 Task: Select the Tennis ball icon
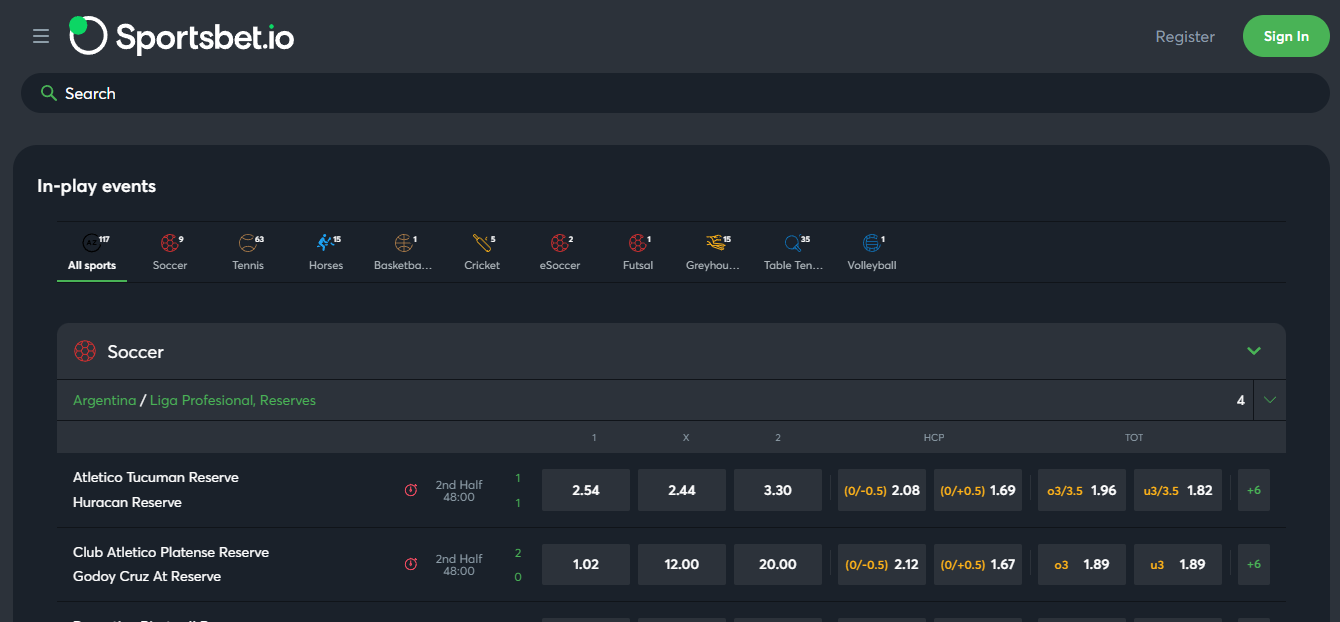pyautogui.click(x=247, y=243)
